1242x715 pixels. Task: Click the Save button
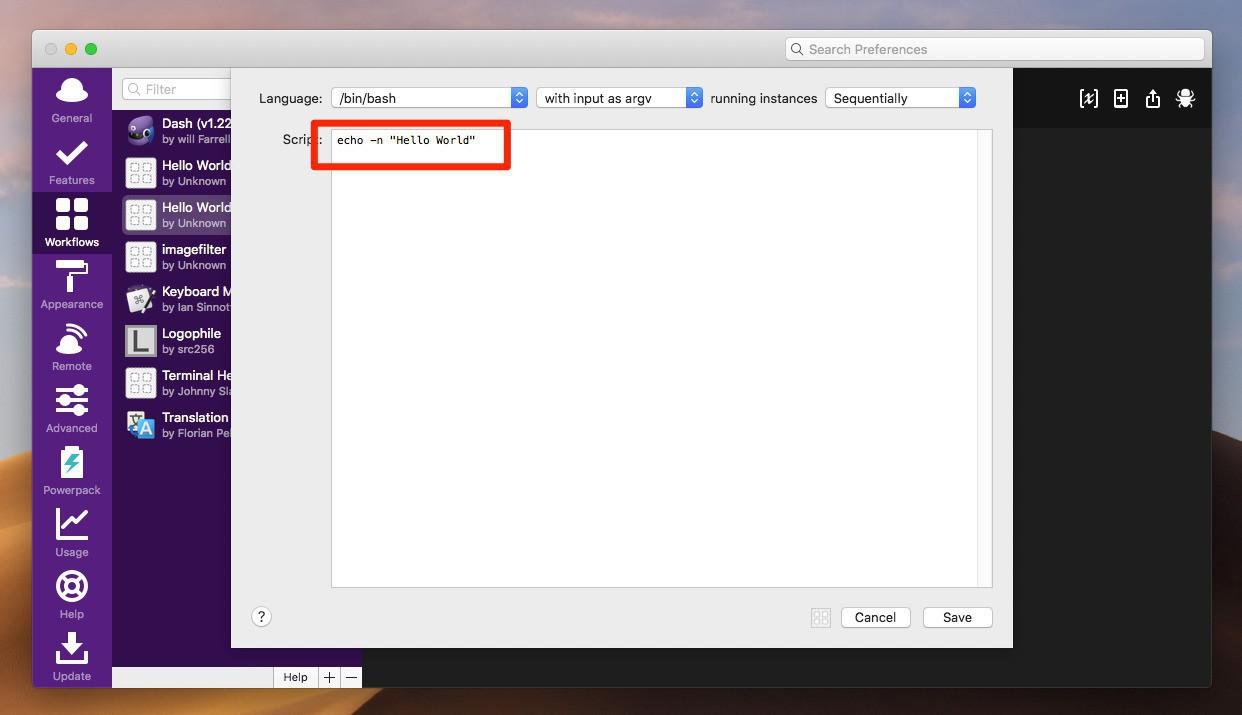pos(957,617)
